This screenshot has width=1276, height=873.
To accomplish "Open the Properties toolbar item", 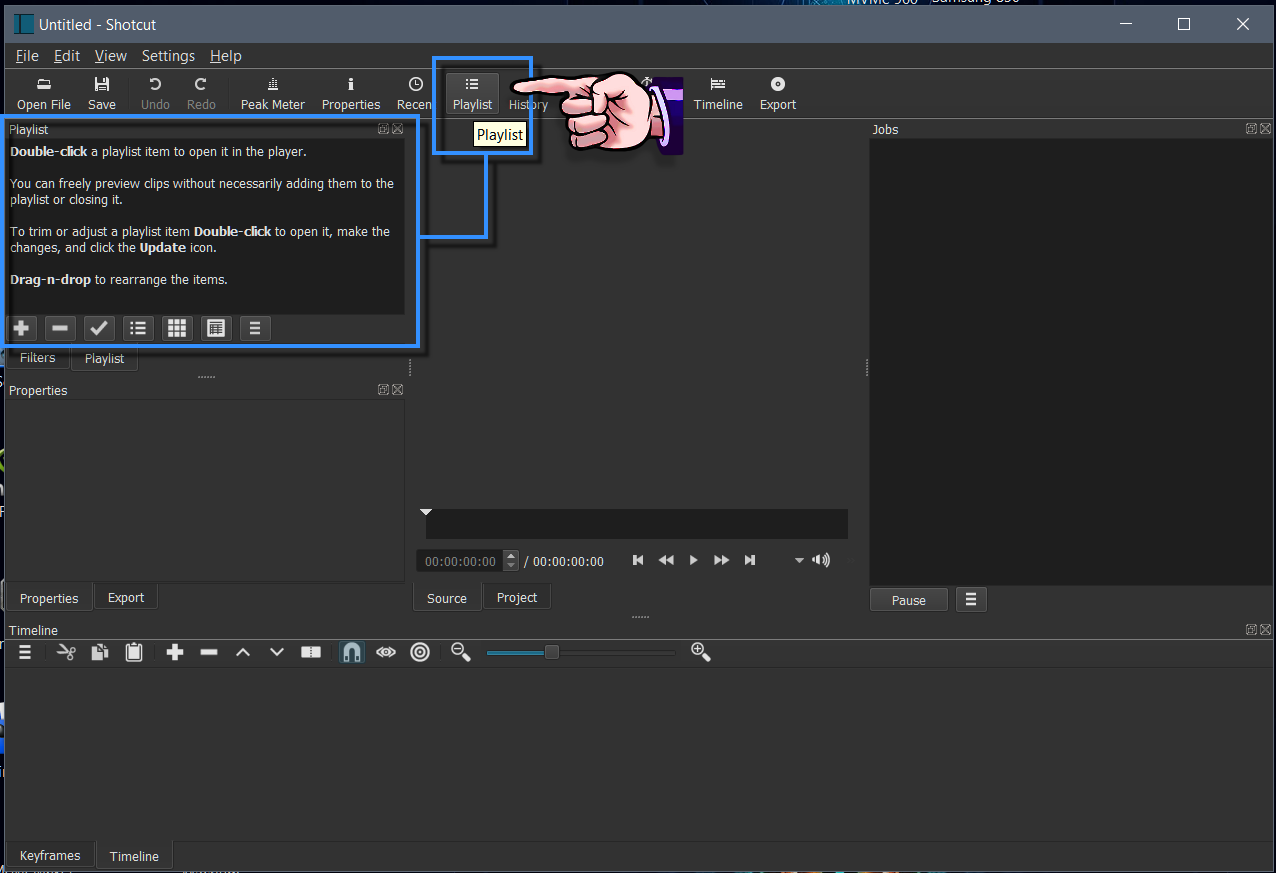I will (351, 94).
